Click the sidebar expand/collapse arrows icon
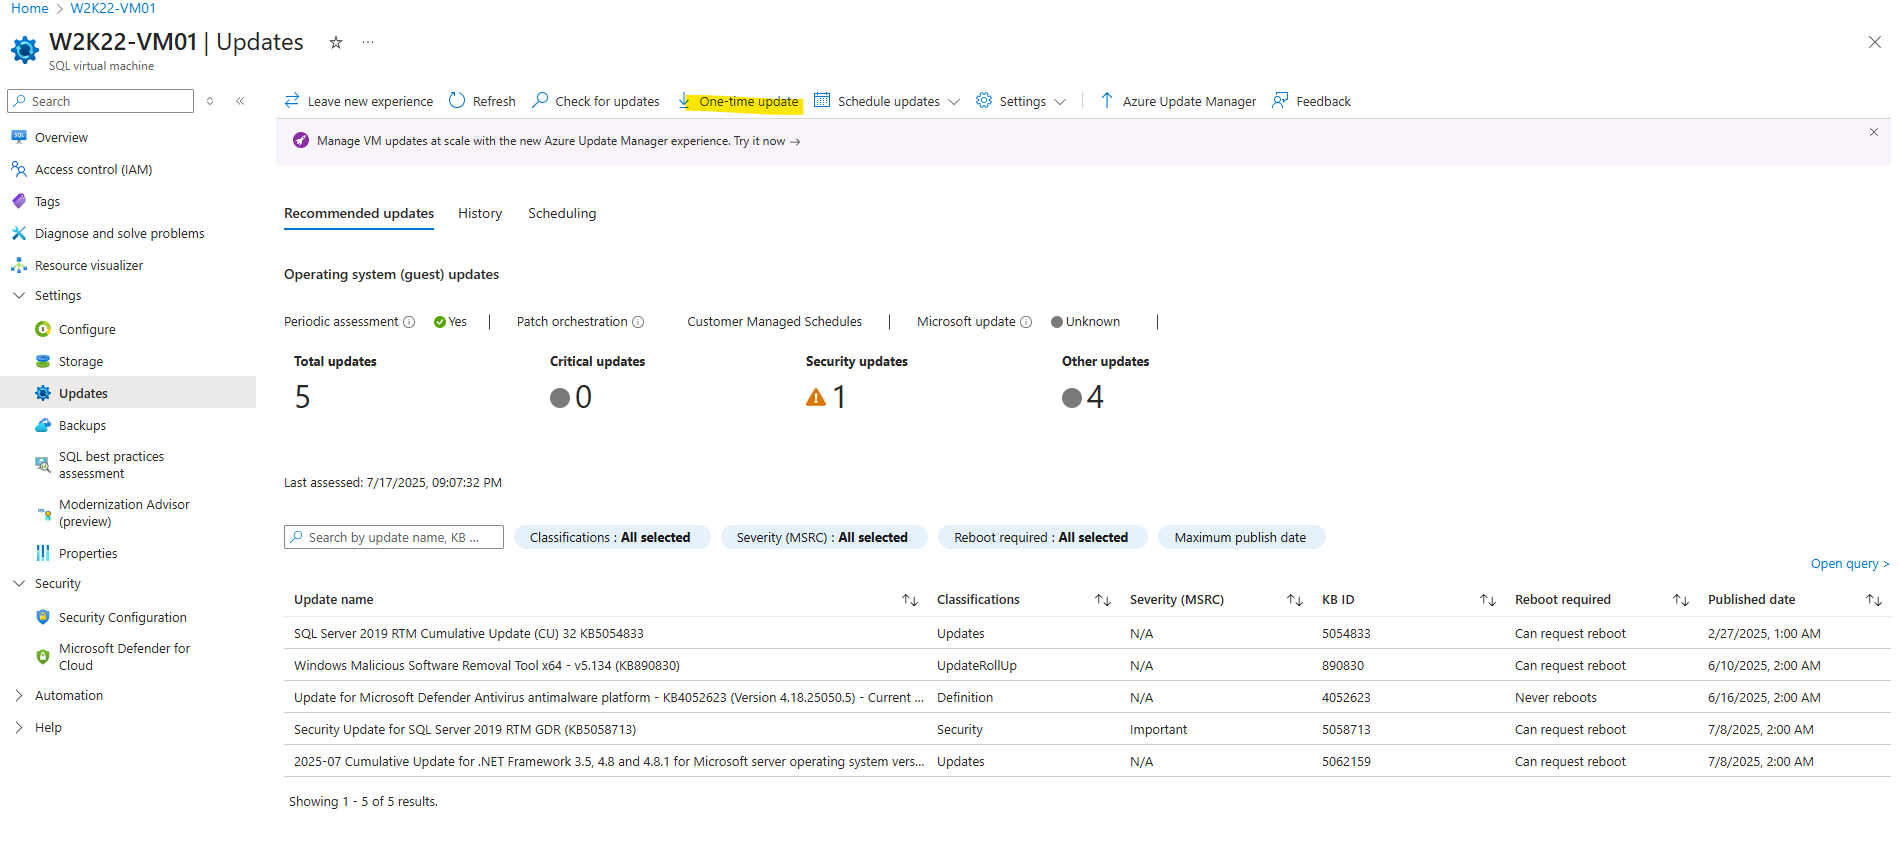Screen dimensions: 1899x849 point(210,101)
